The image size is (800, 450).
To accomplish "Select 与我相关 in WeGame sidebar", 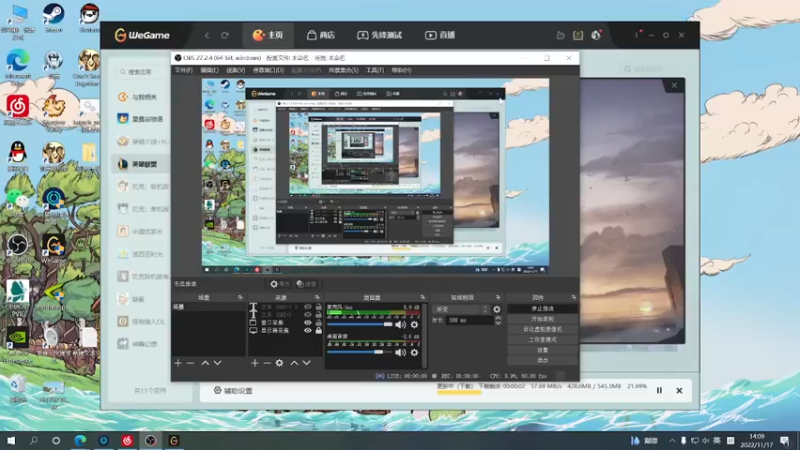I will [x=138, y=97].
